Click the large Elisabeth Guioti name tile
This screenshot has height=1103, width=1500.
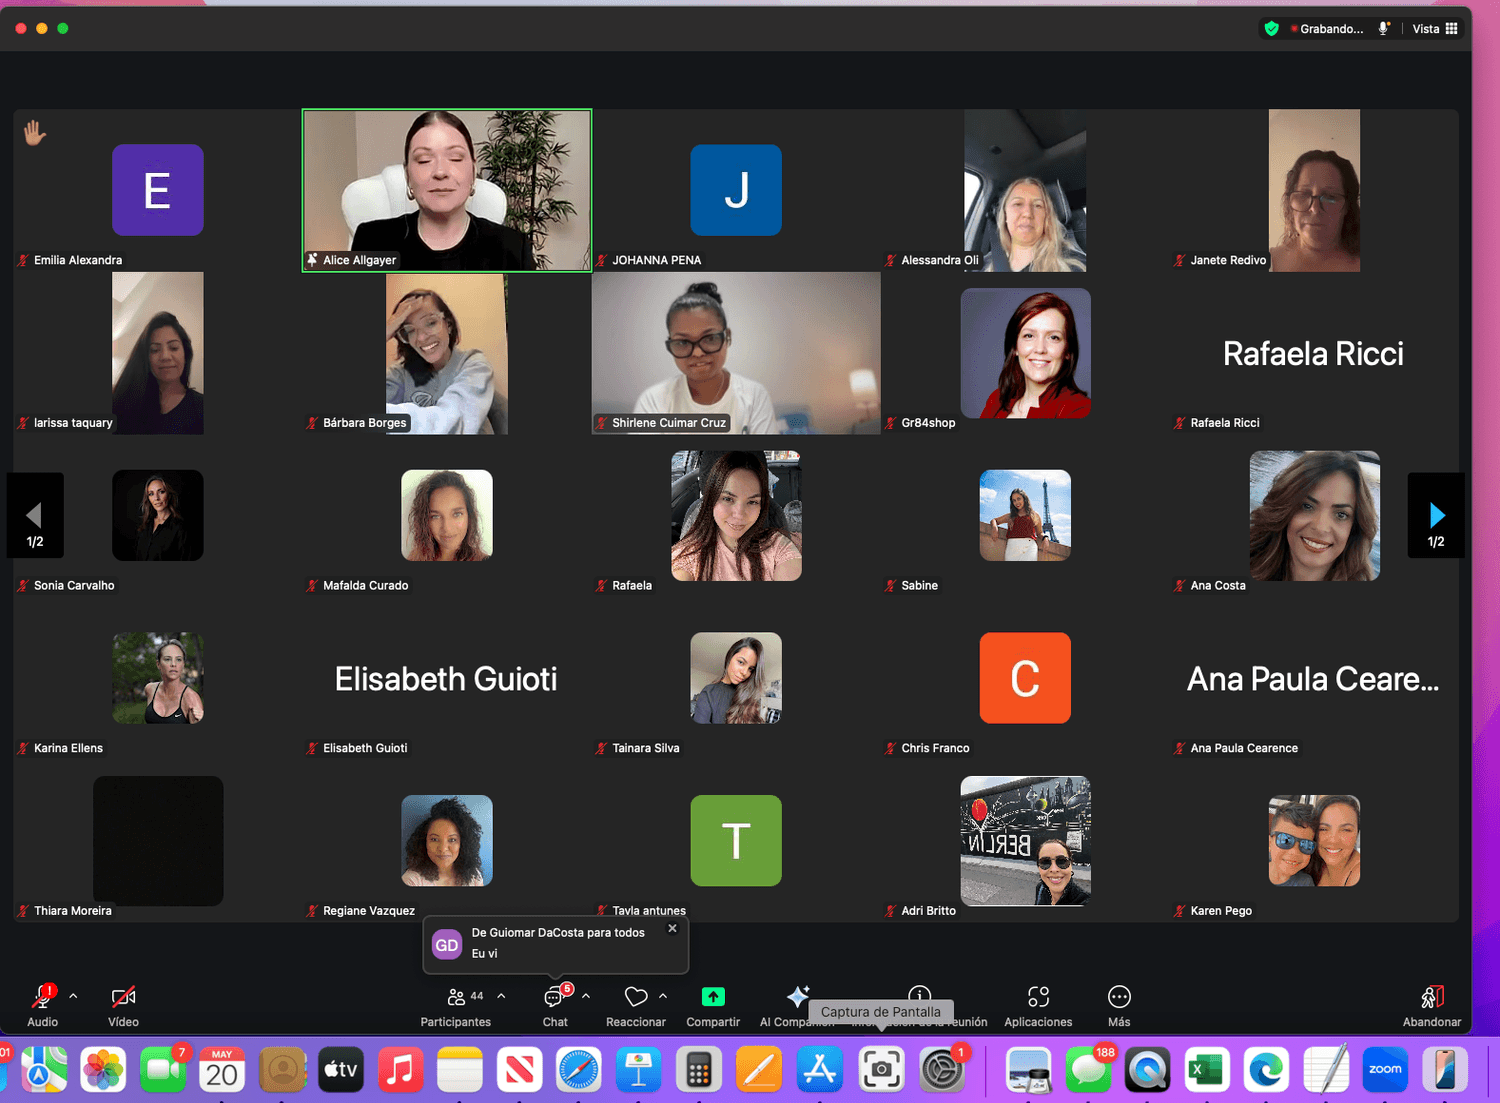tap(446, 679)
